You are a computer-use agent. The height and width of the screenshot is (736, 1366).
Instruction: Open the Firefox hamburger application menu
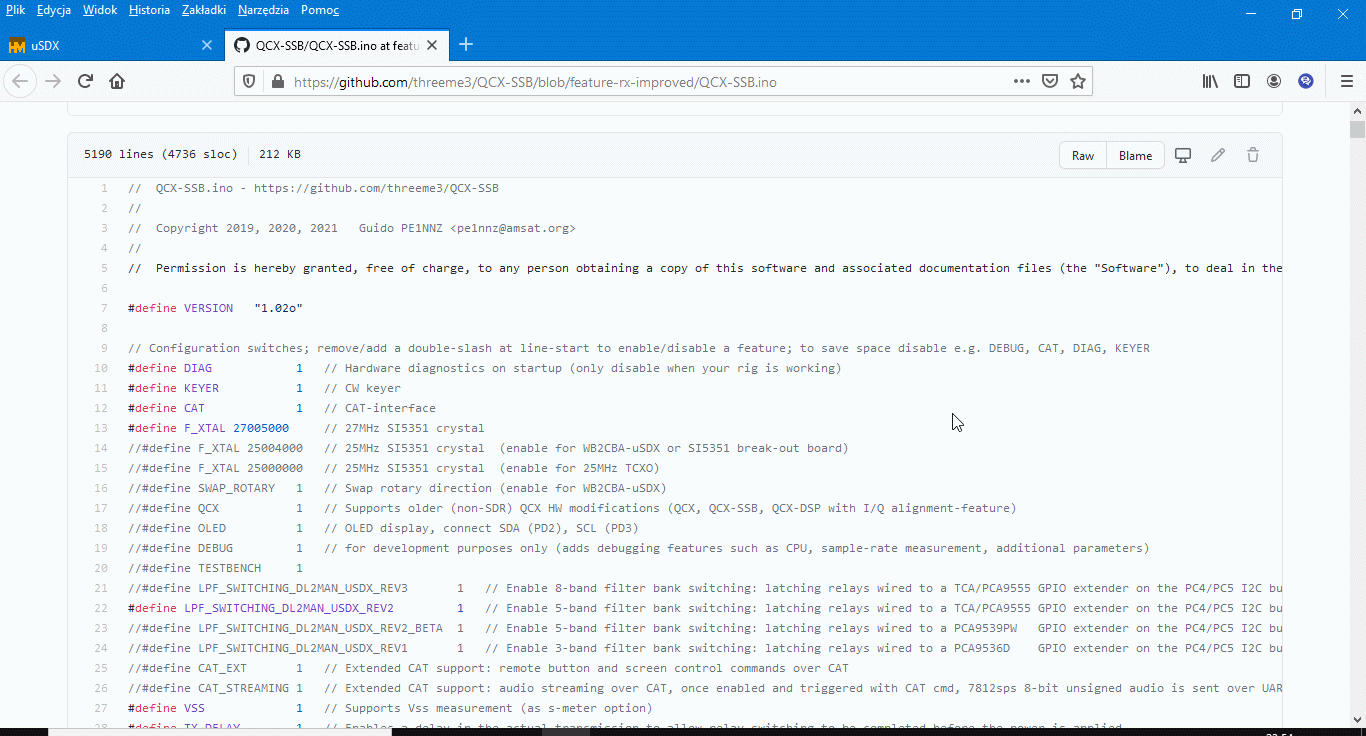coord(1346,82)
